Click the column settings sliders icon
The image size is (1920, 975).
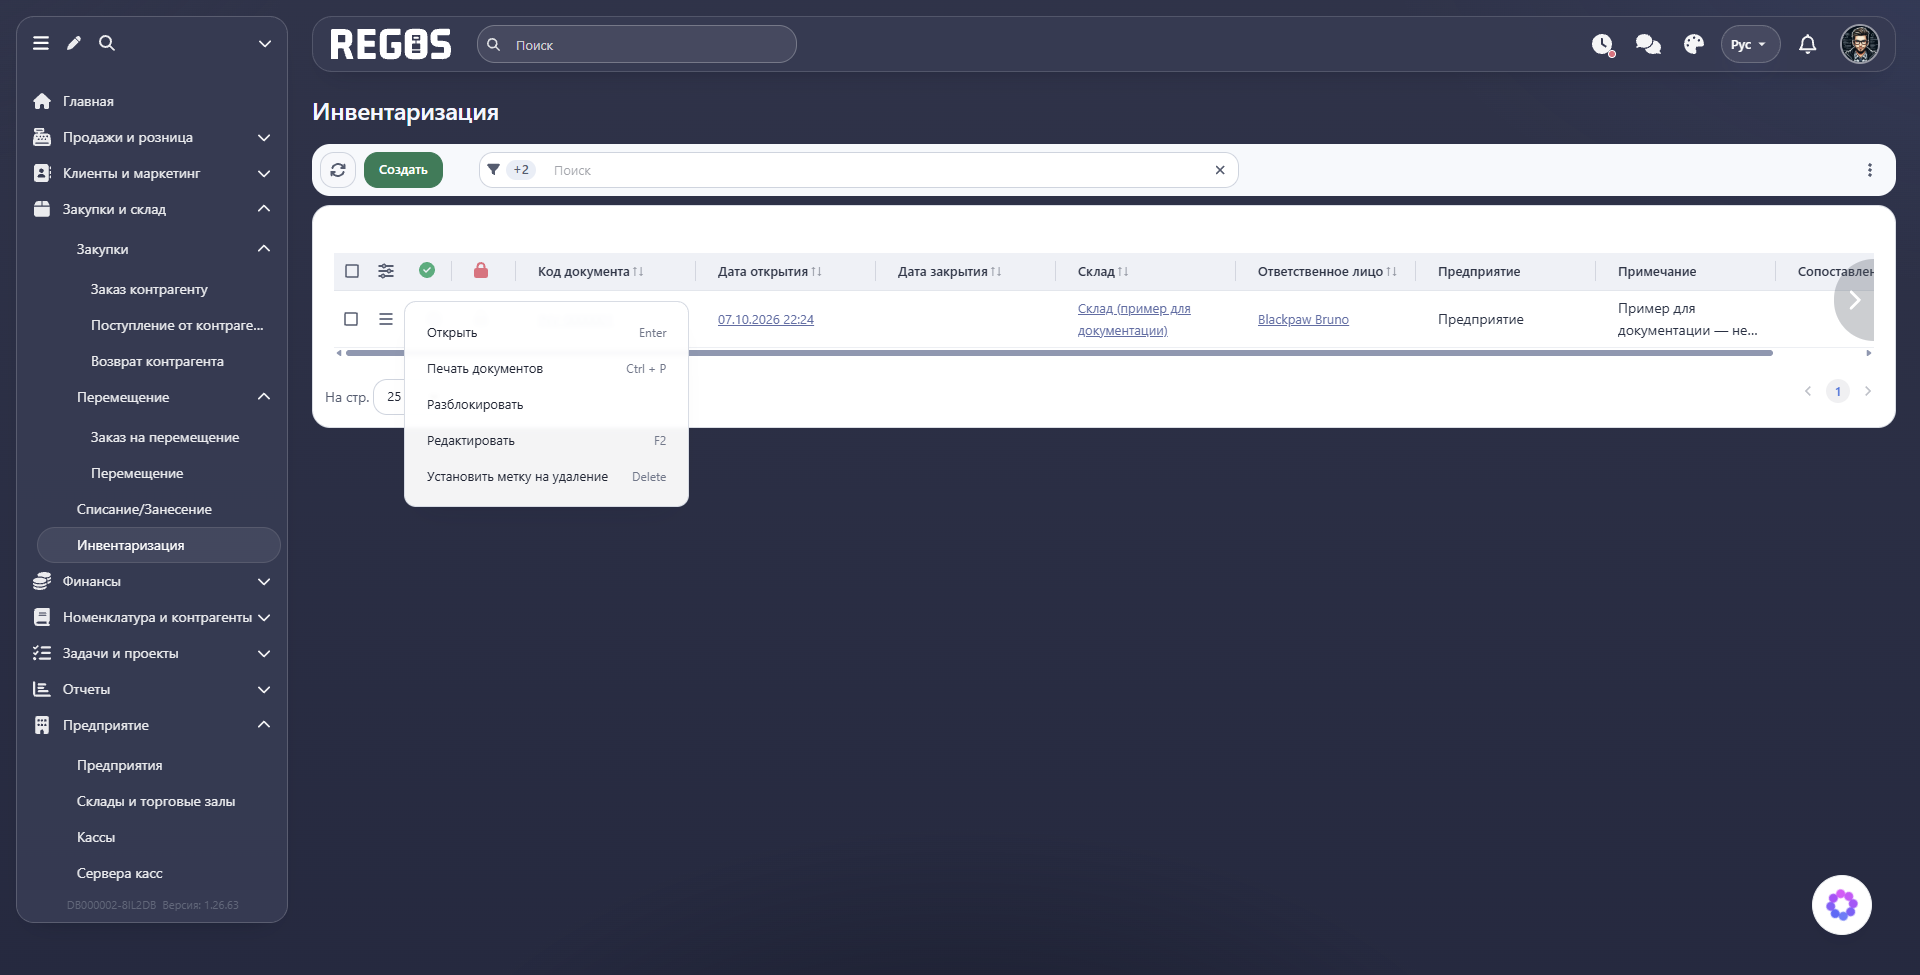[x=386, y=271]
